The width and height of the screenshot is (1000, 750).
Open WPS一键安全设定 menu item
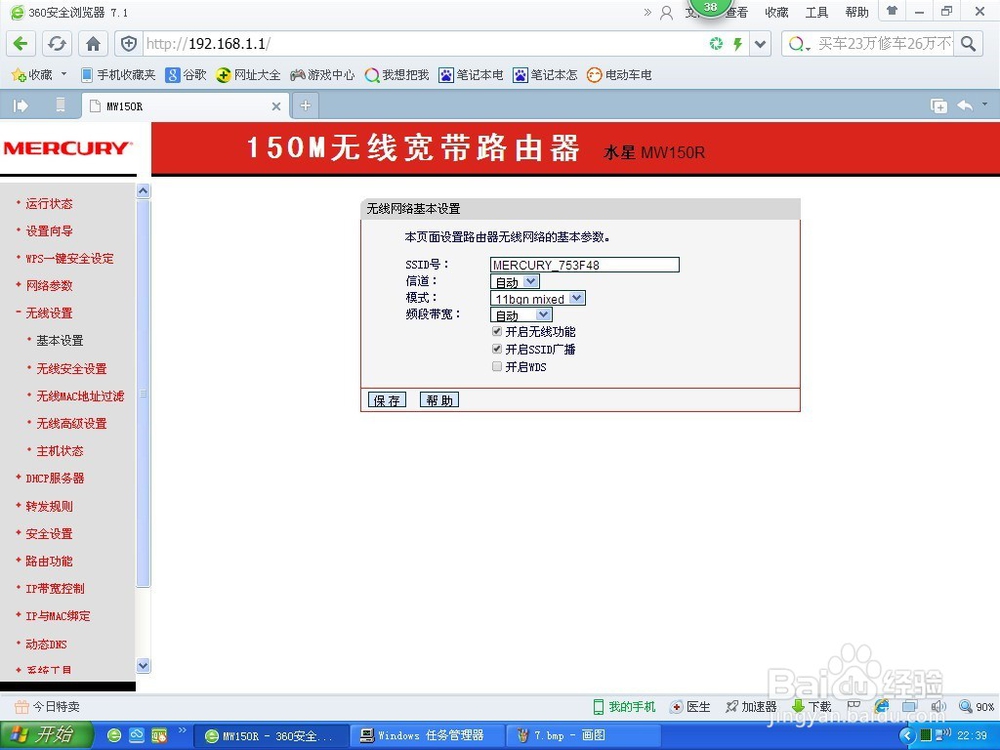click(x=70, y=258)
